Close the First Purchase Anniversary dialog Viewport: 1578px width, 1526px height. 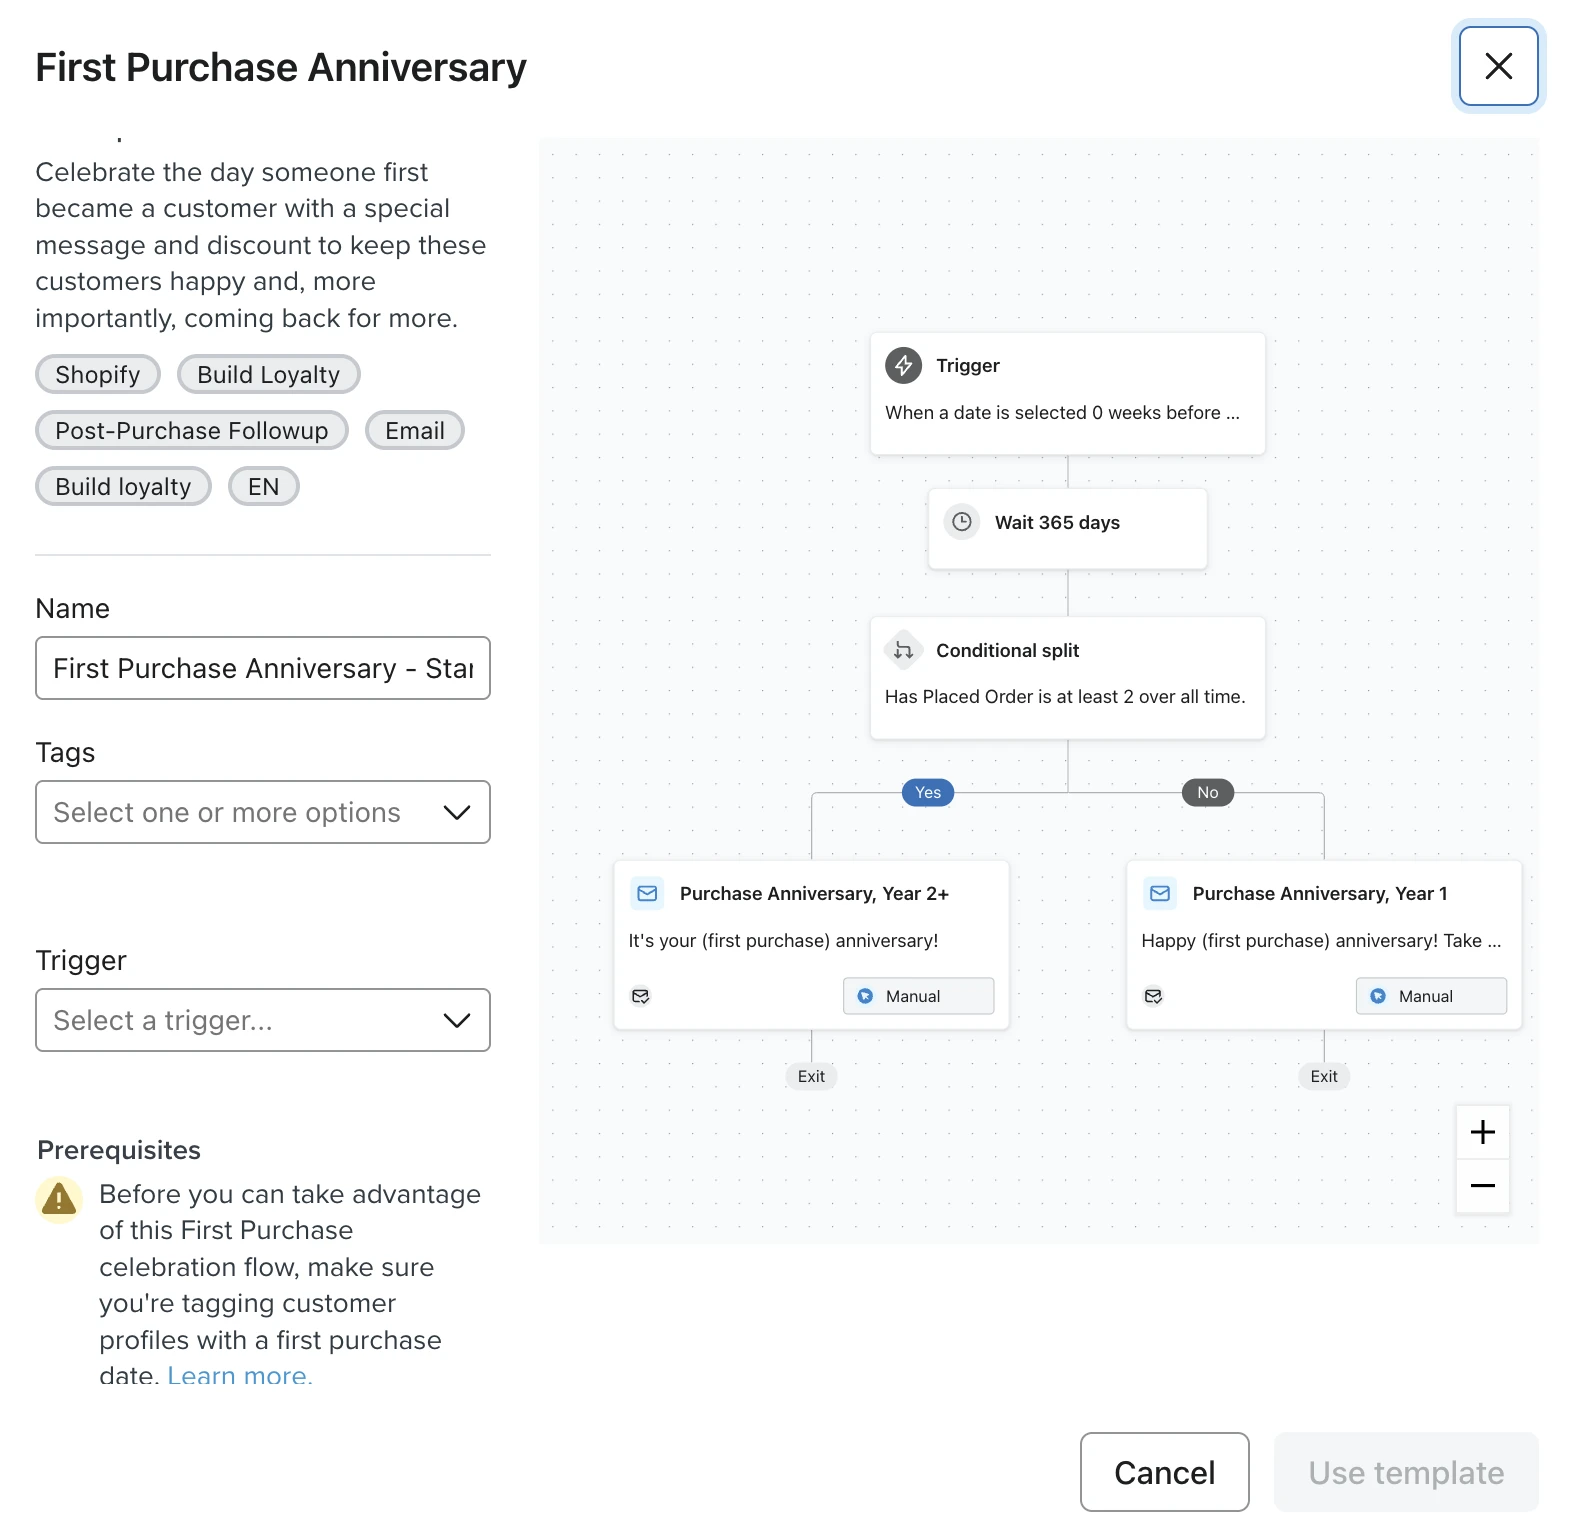(x=1498, y=66)
